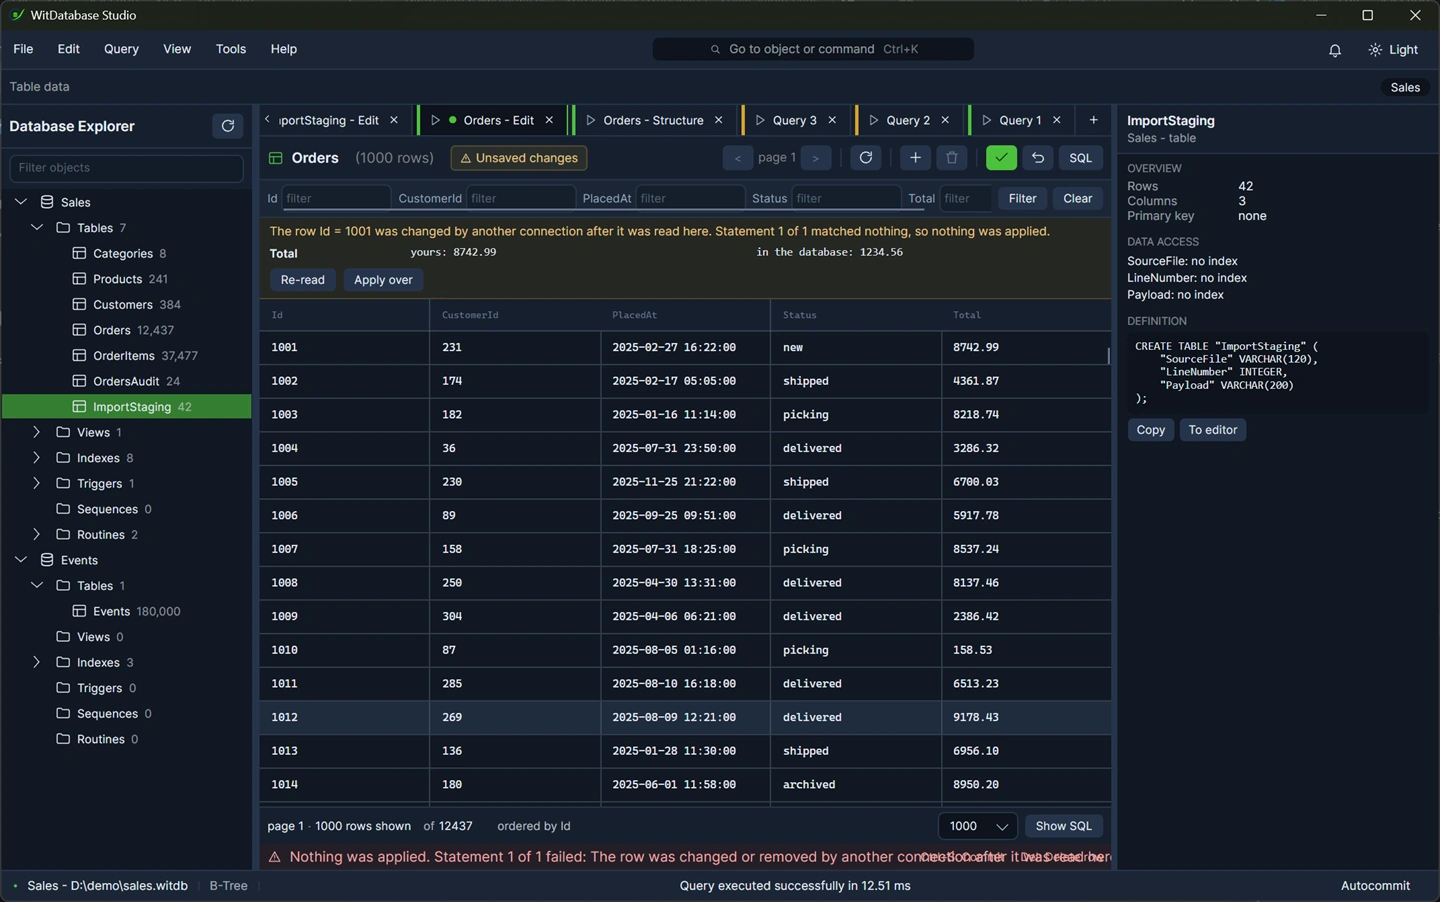Expand Sales Triggers folder
Screen dimensions: 1440x902
point(37,483)
